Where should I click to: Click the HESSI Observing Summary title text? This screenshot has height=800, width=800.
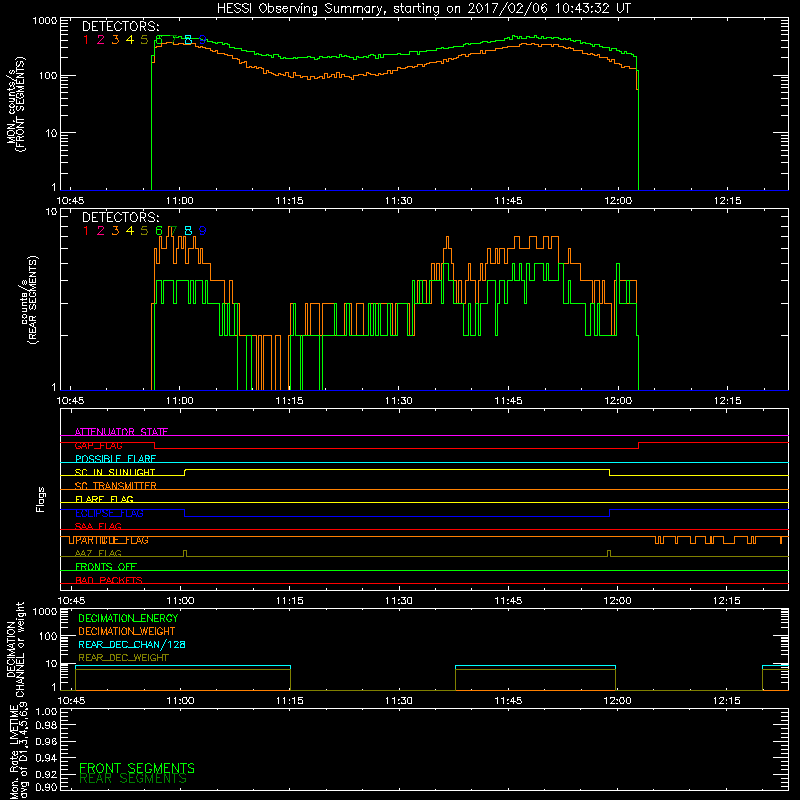(423, 9)
